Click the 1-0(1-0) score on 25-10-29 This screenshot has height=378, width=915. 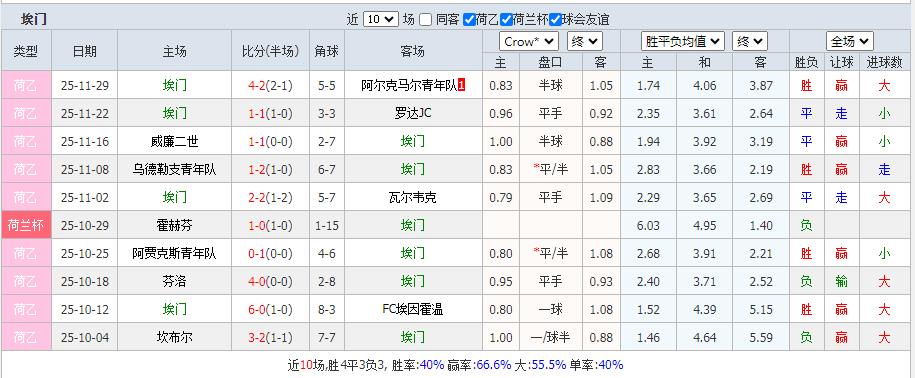pyautogui.click(x=270, y=226)
